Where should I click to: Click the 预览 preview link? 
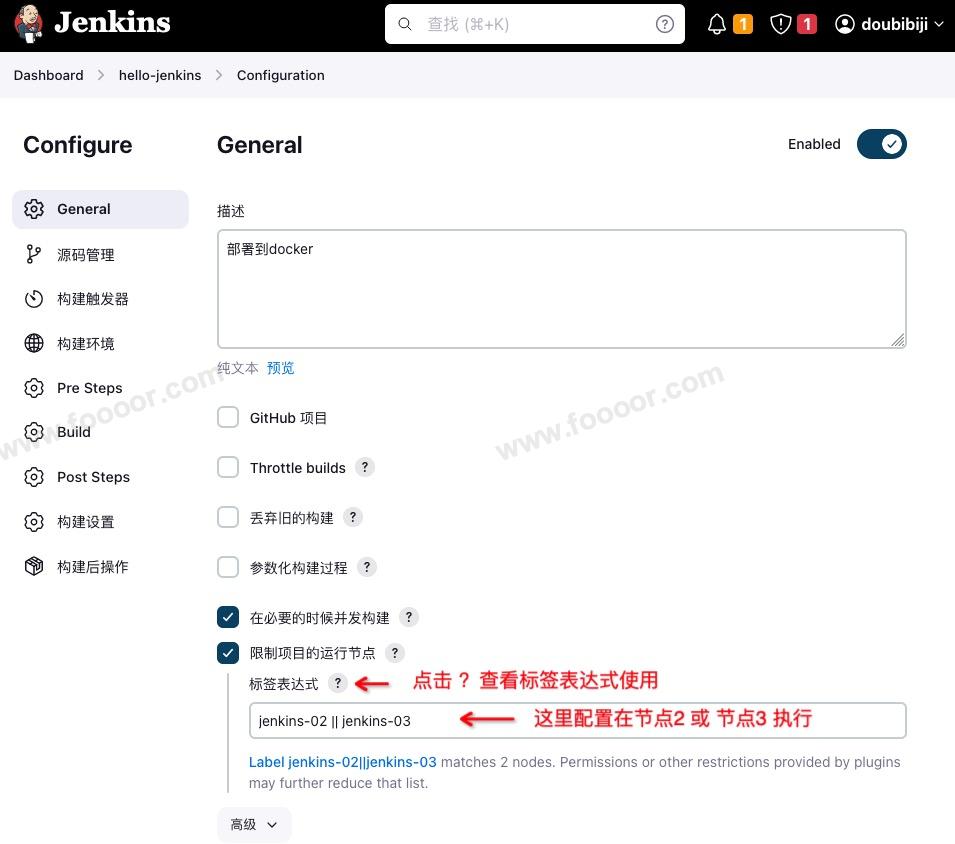coord(280,368)
